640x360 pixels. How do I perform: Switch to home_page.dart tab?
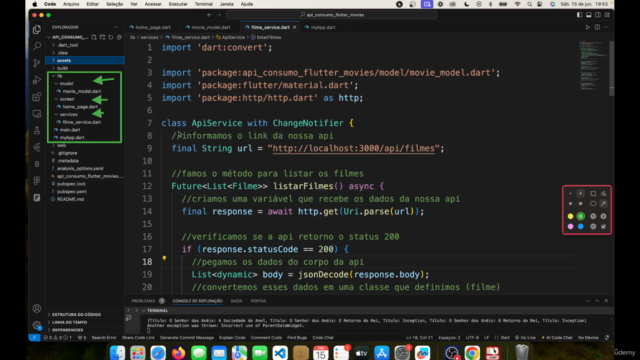click(153, 27)
